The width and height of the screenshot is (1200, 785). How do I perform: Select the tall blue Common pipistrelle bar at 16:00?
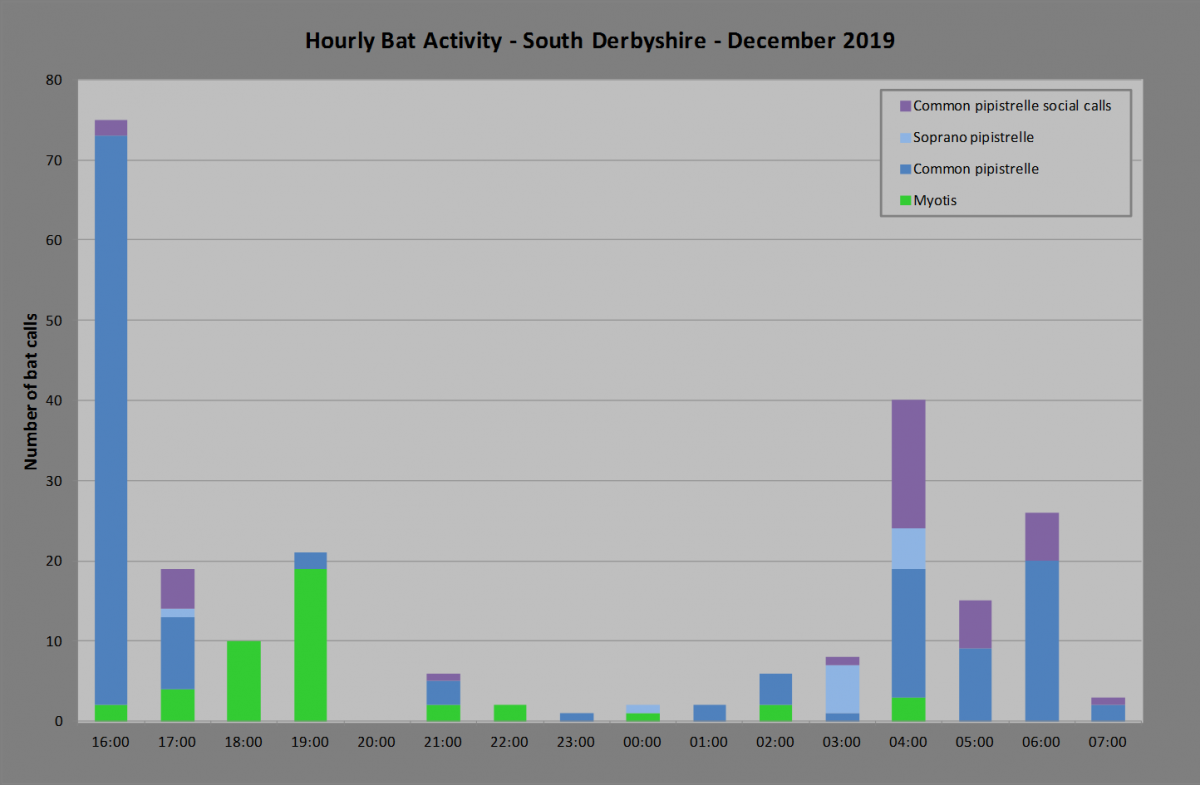click(x=111, y=420)
